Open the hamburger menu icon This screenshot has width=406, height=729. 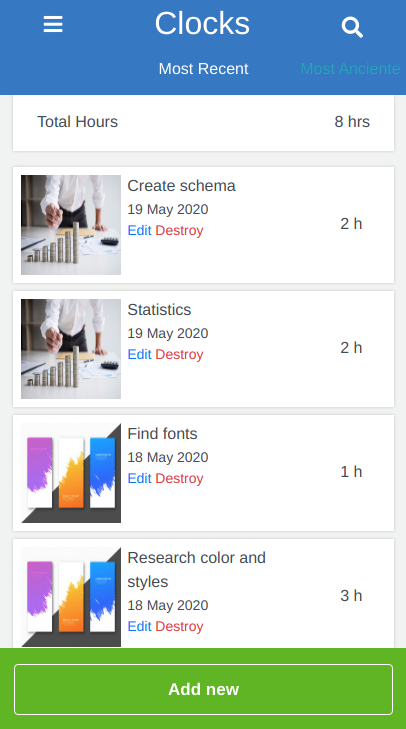(53, 24)
